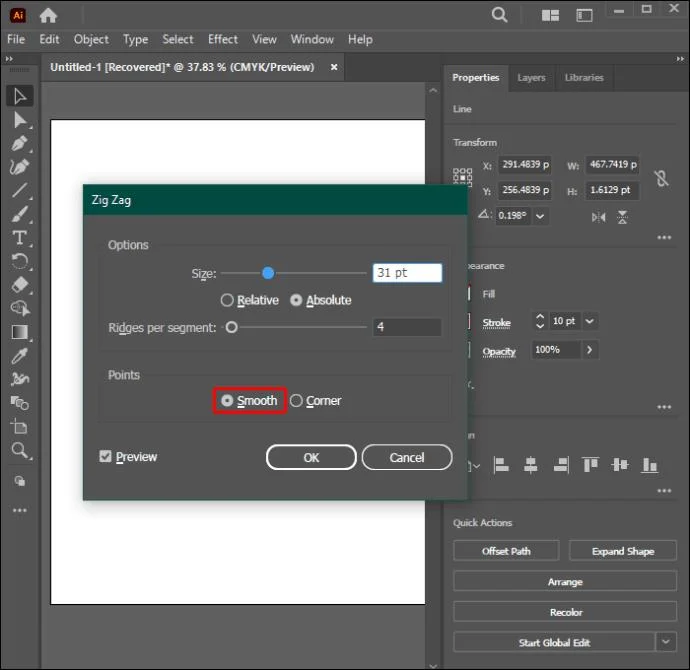The width and height of the screenshot is (690, 670).
Task: Select the Rotate tool
Action: click(19, 261)
